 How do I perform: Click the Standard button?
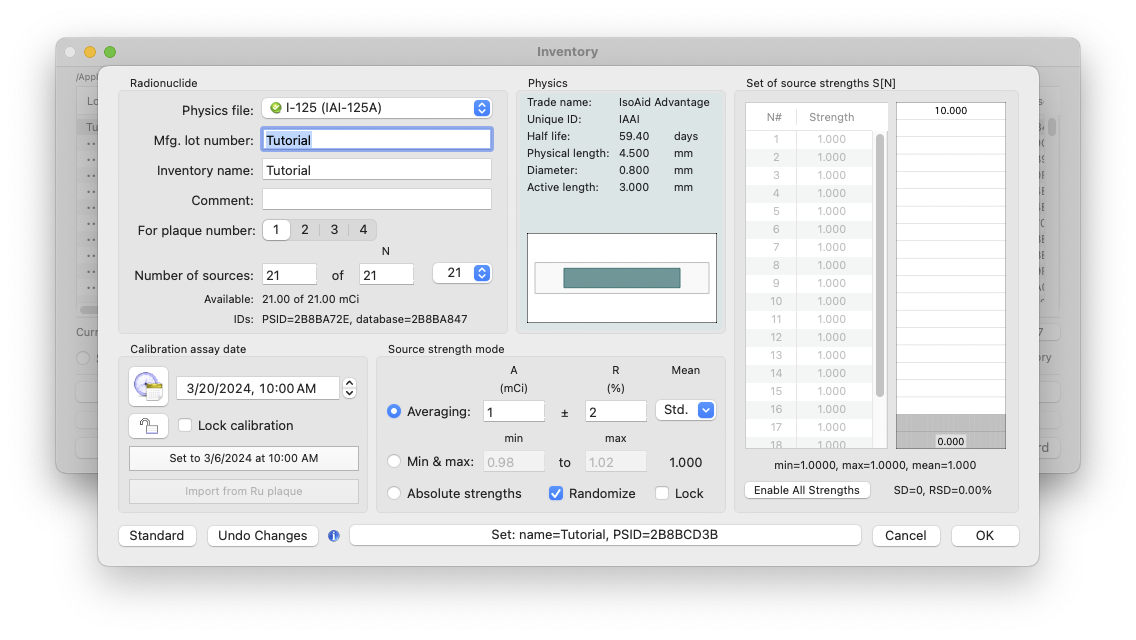(156, 536)
